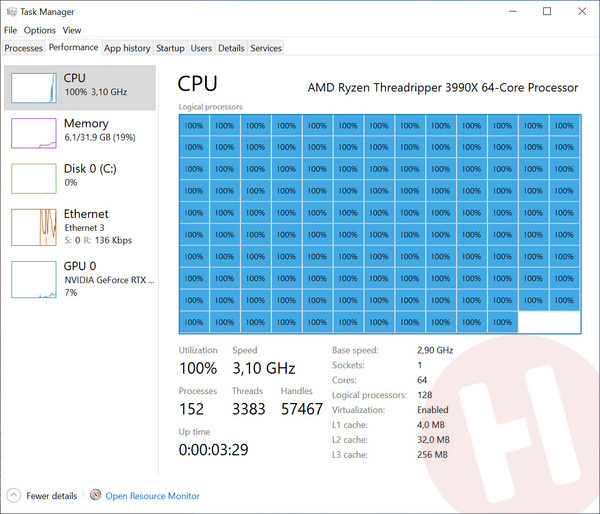The image size is (600, 514).
Task: Click the Task Manager app icon in title bar
Action: click(11, 12)
